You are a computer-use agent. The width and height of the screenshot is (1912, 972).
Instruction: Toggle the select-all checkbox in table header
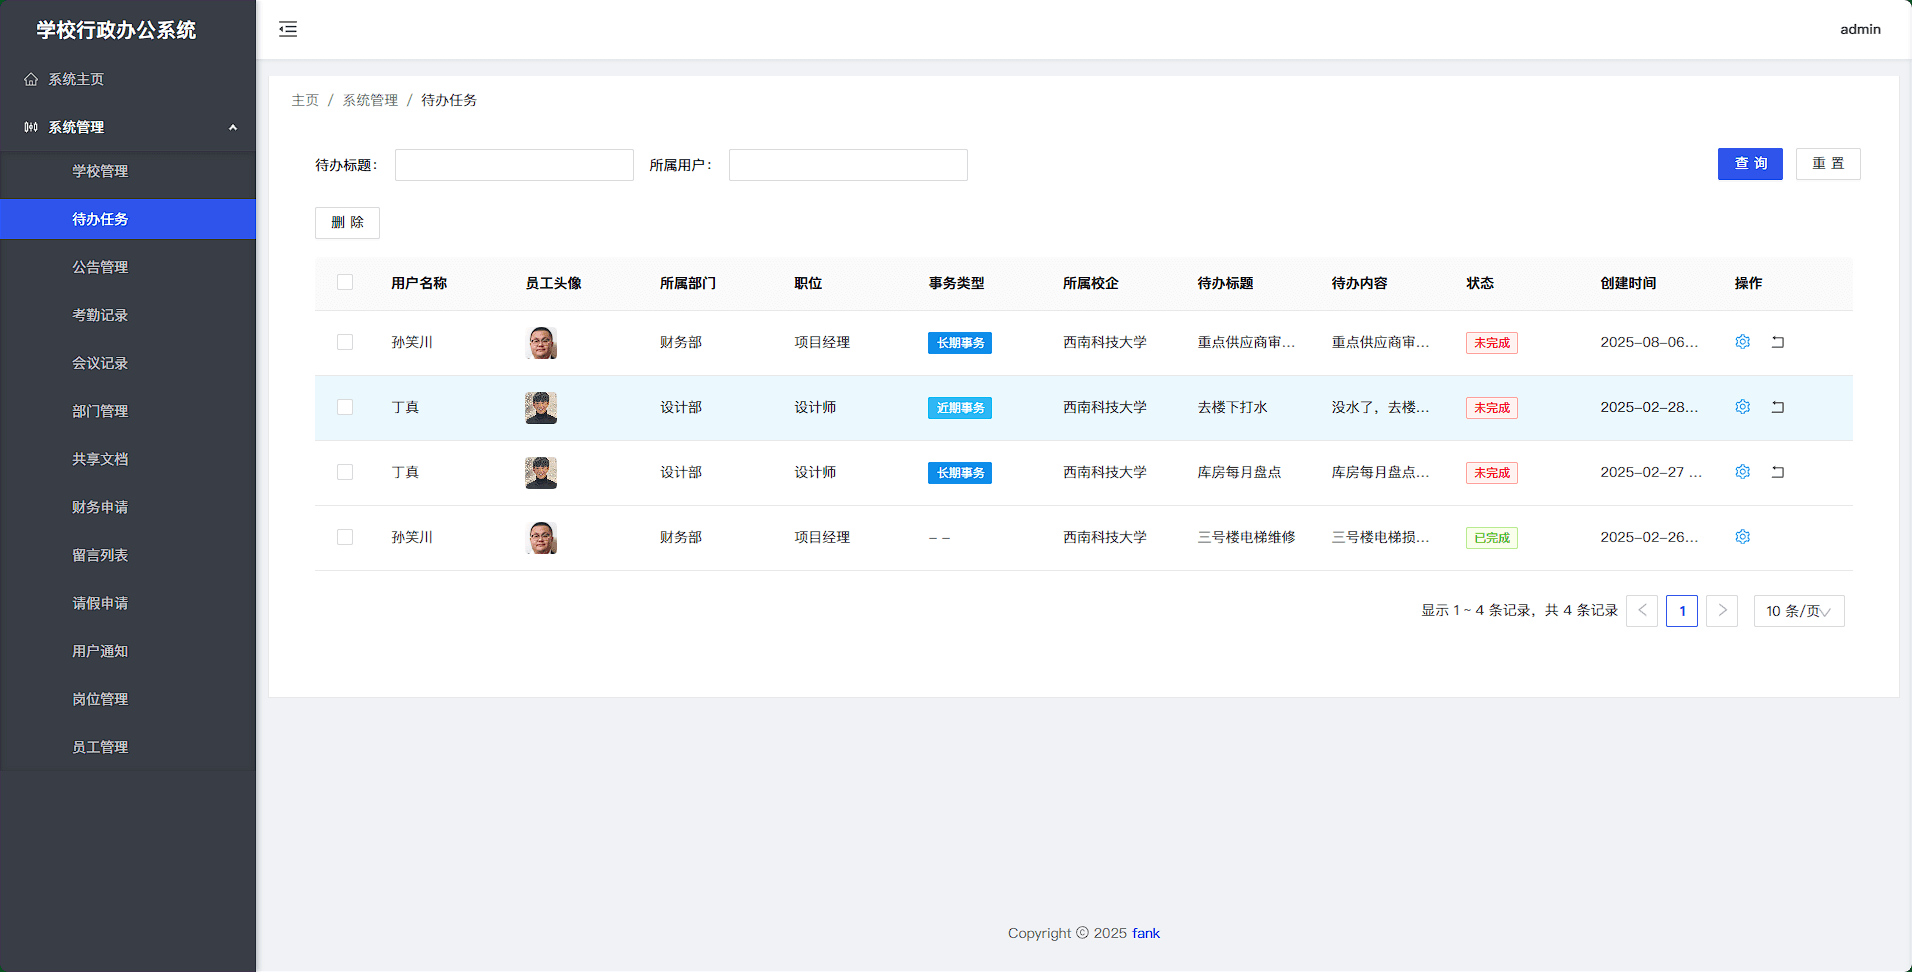point(345,282)
